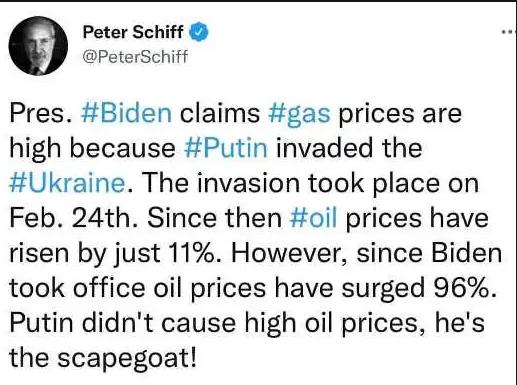Viewport: 517px width, 385px height.
Task: Follow the #Putin hashtag link
Action: point(226,148)
